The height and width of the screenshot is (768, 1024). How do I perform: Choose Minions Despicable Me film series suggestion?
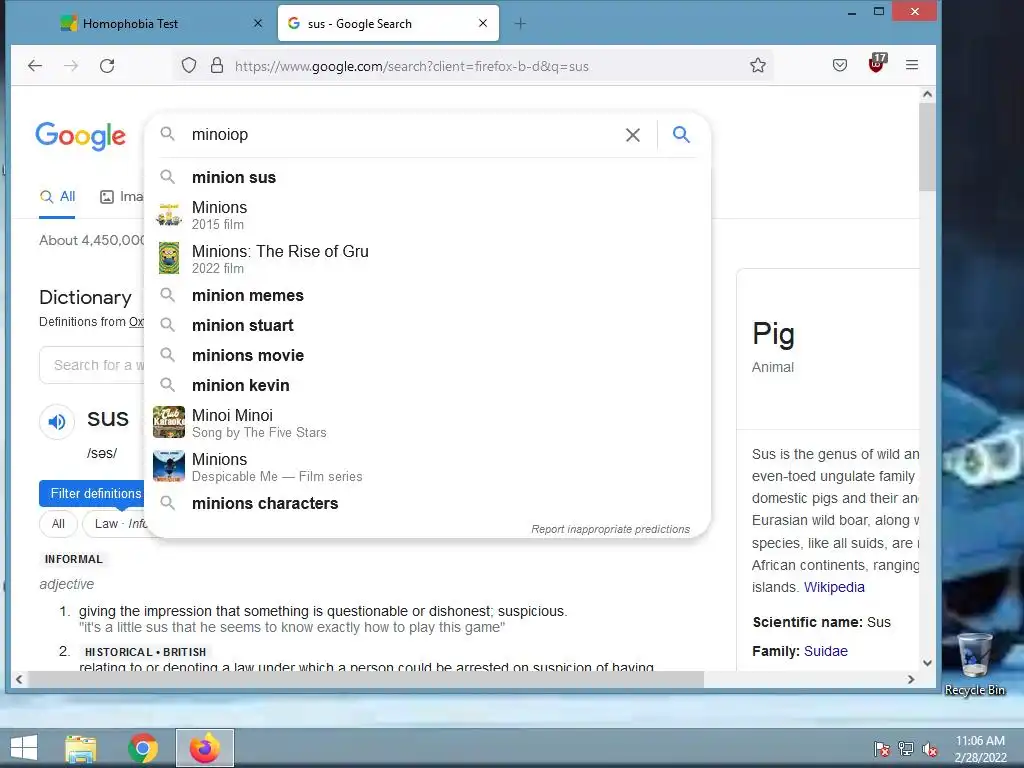428,467
